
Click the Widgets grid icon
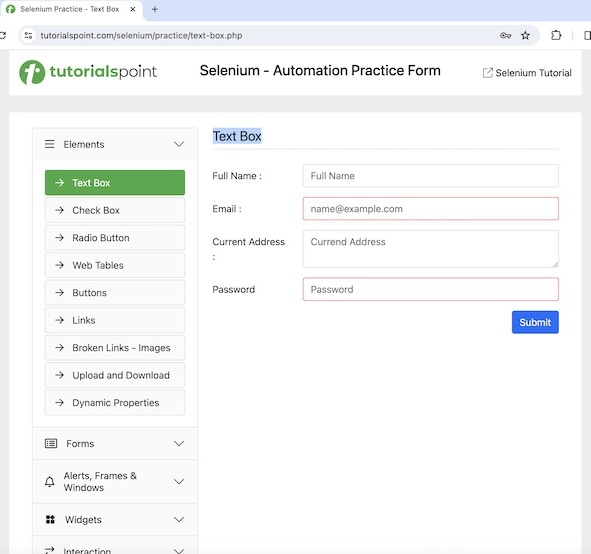pyautogui.click(x=50, y=519)
